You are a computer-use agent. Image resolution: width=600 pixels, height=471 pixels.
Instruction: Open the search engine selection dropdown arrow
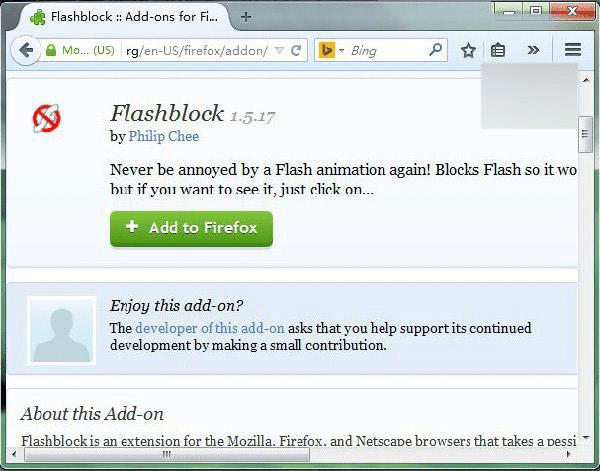[342, 50]
